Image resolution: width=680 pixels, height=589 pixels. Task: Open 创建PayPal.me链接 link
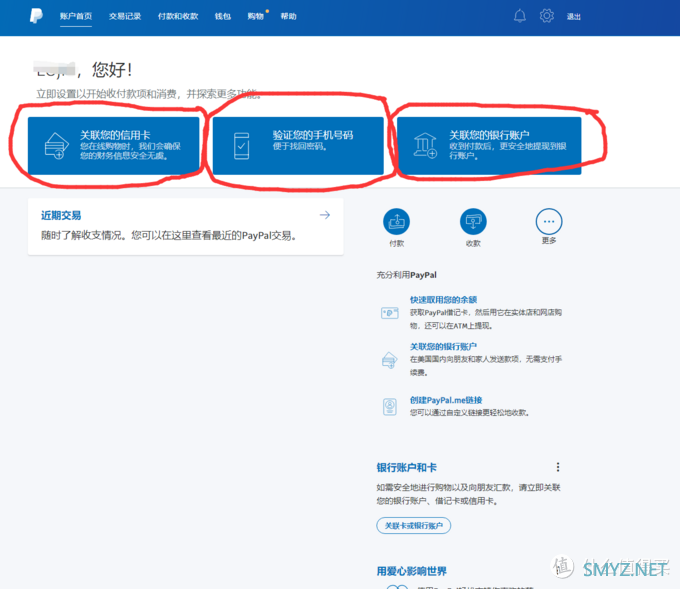tap(446, 400)
